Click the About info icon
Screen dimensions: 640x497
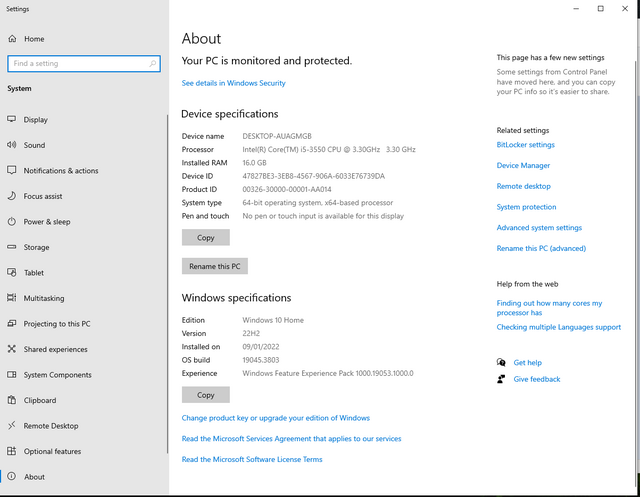coord(12,477)
